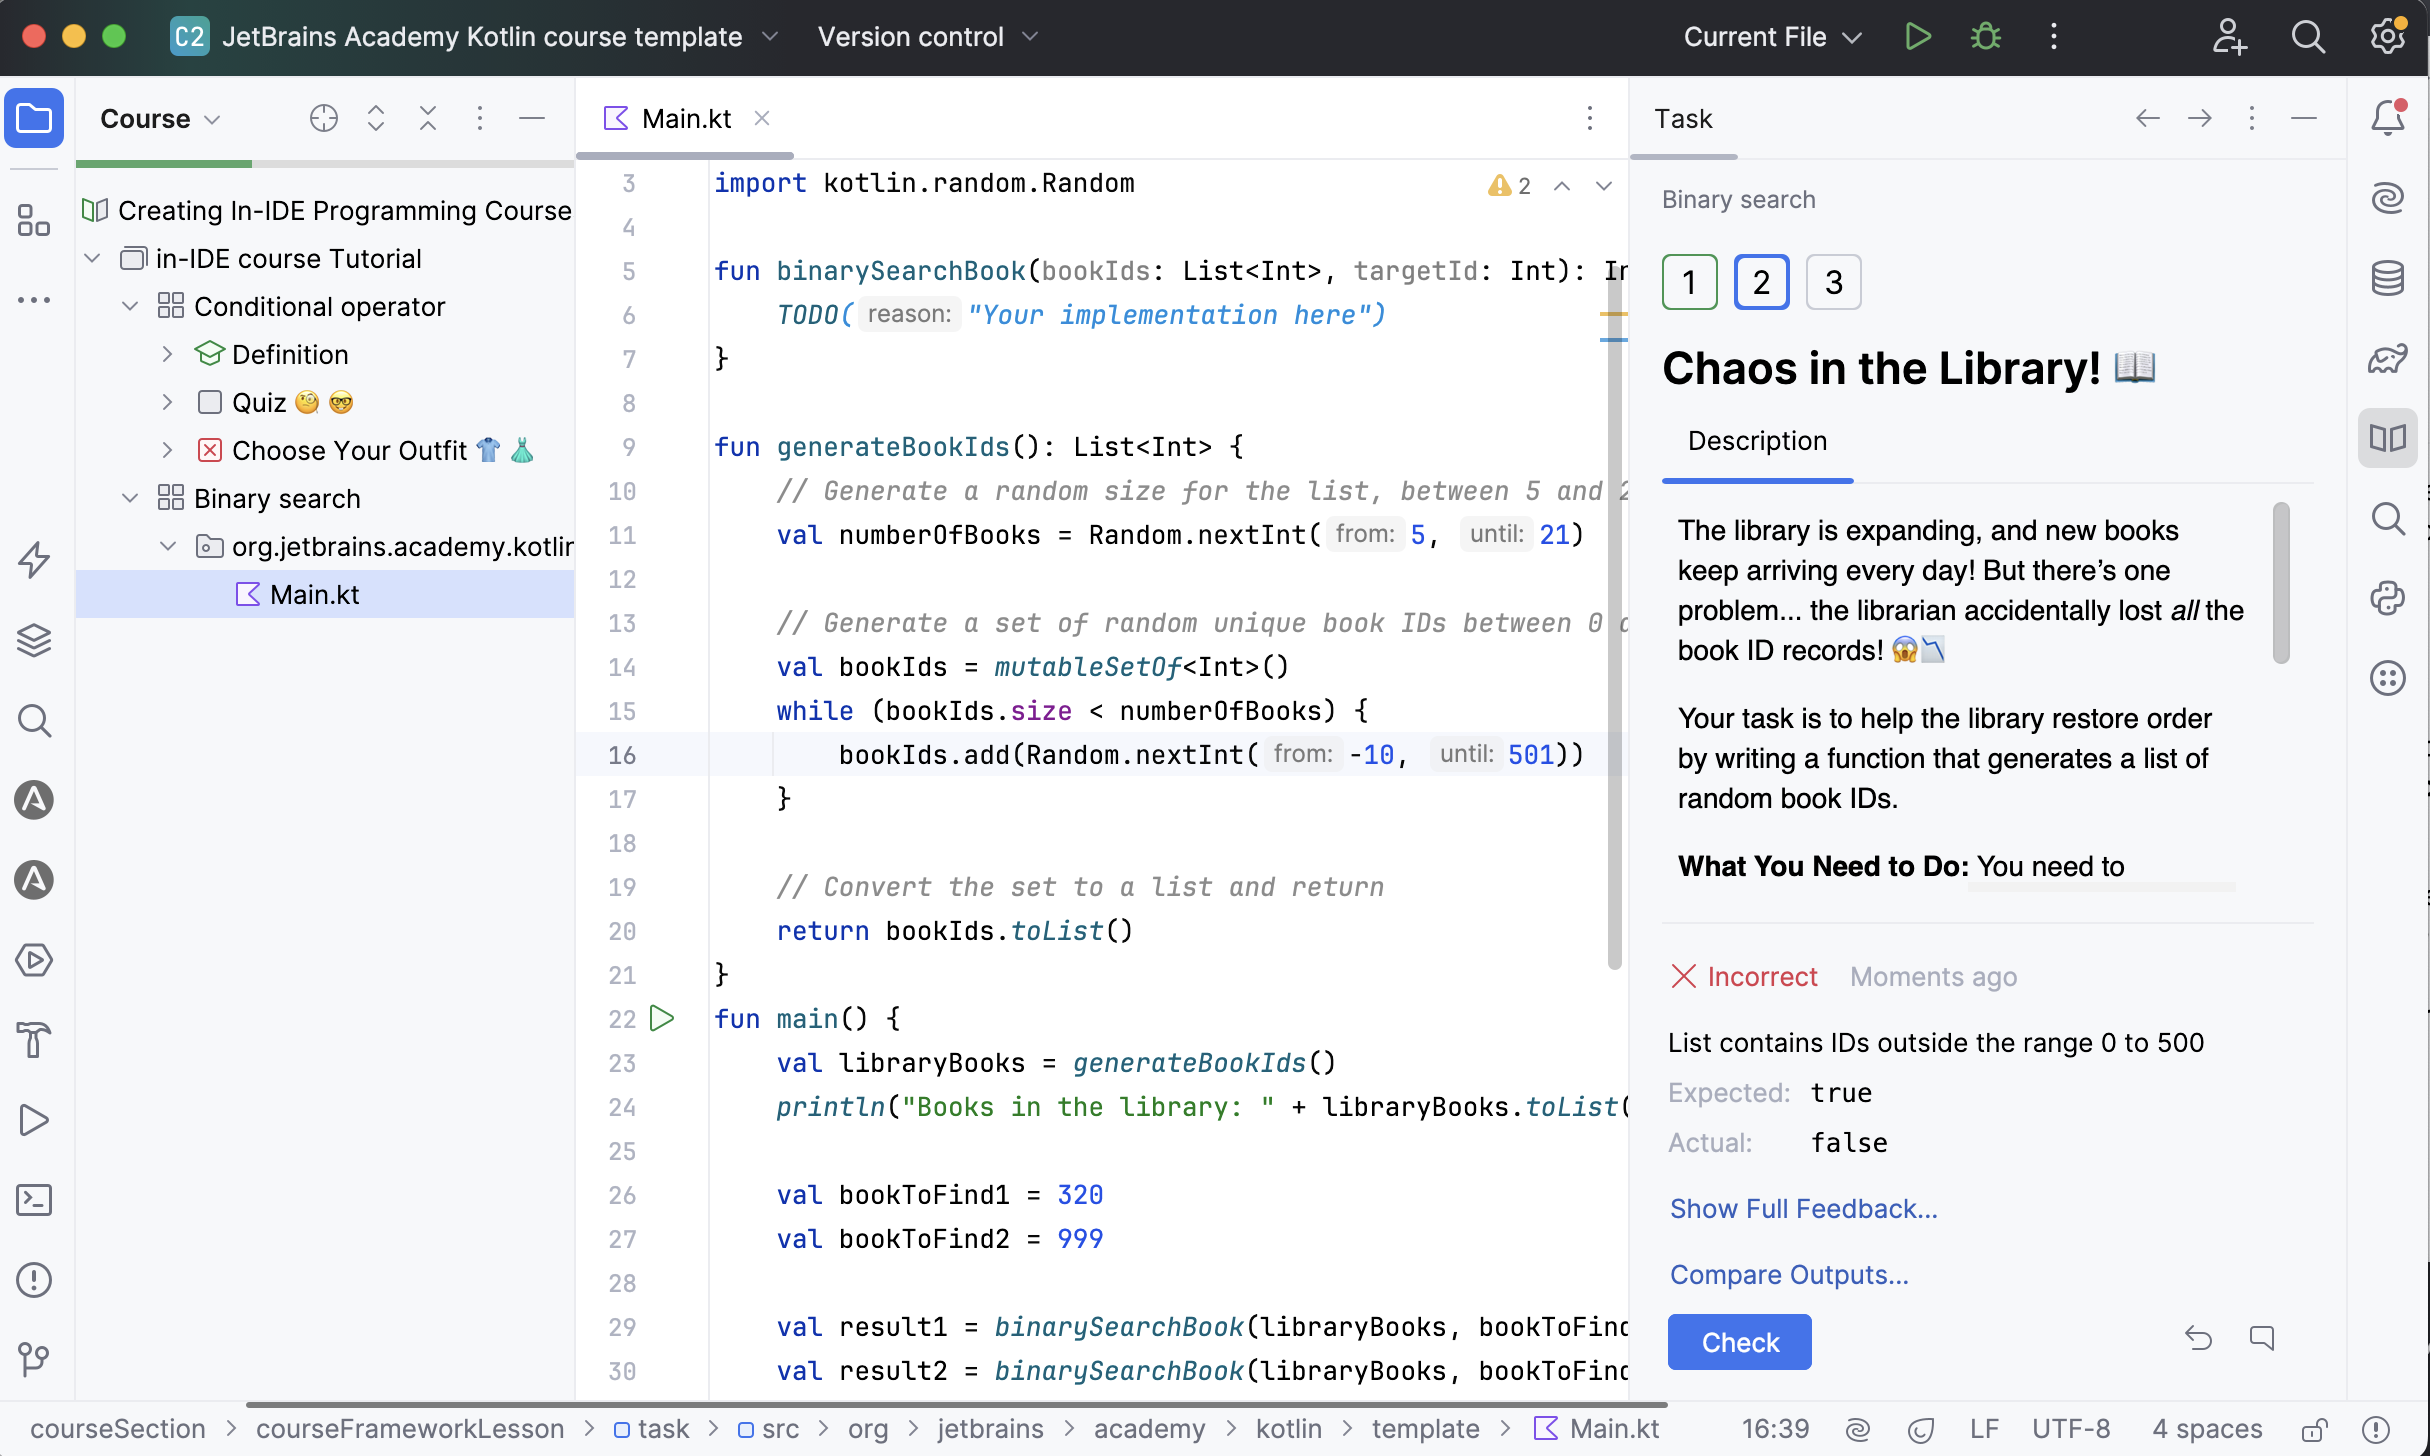The height and width of the screenshot is (1456, 2430).
Task: Collapse the in-IDE course Tutorial node
Action: [93, 259]
